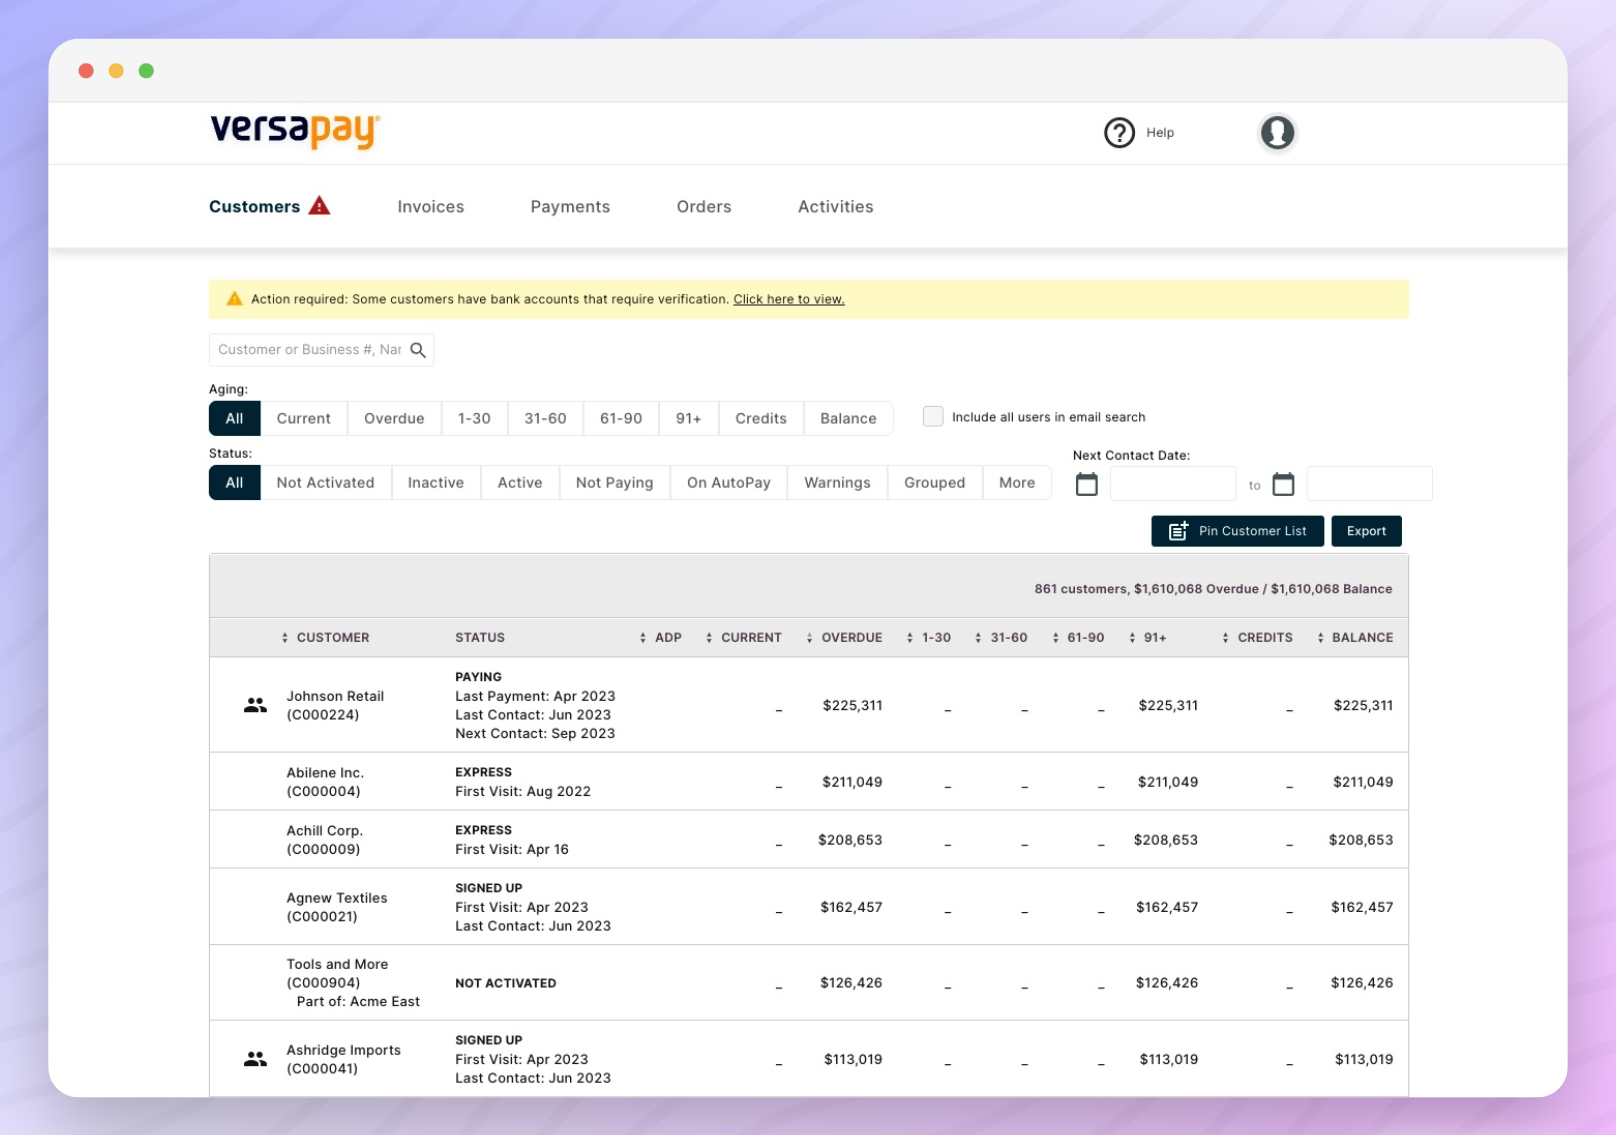
Task: Click the Versapay logo
Action: [x=295, y=131]
